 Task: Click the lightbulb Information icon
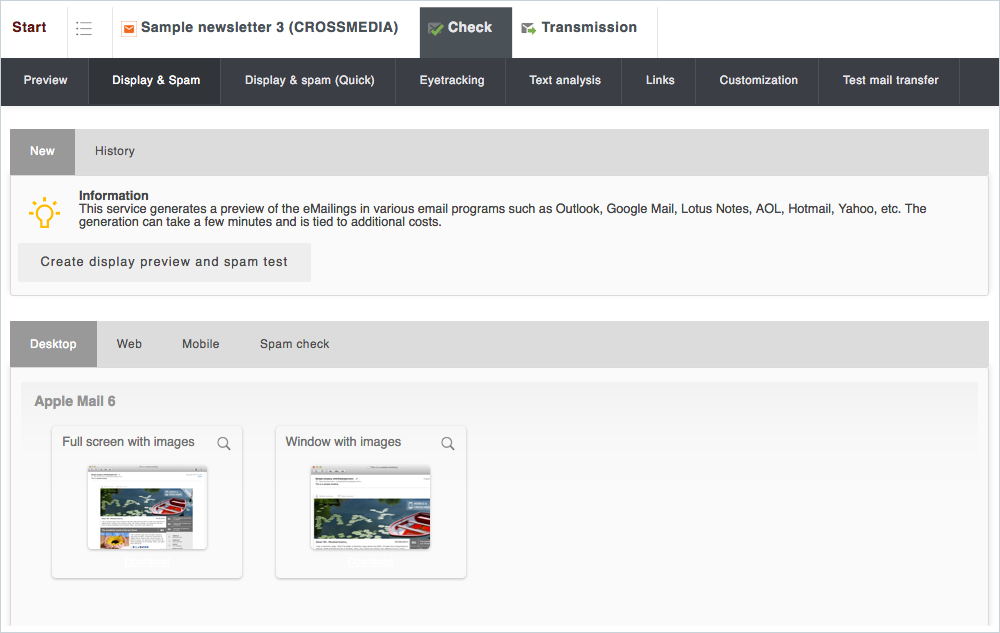point(45,213)
